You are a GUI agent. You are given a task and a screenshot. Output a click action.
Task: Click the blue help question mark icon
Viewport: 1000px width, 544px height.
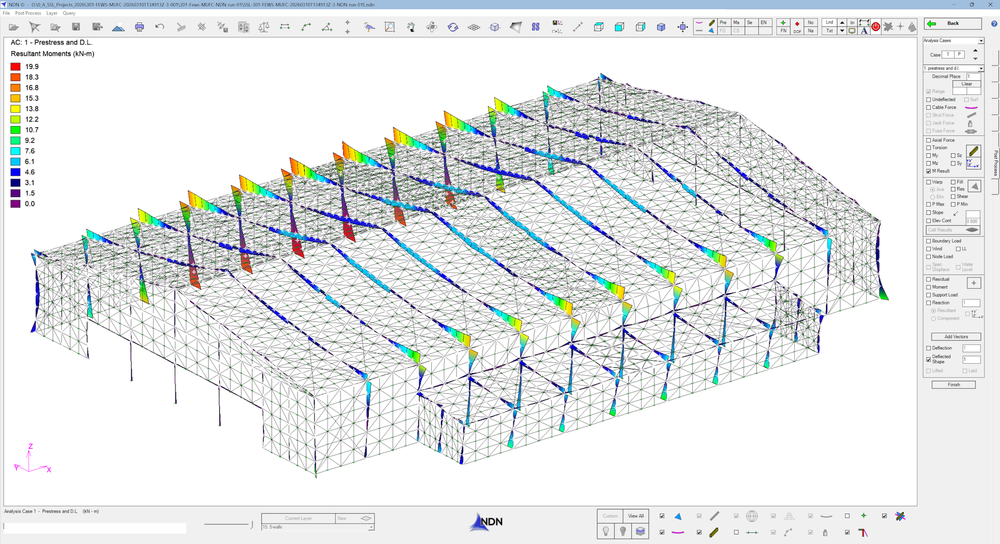click(994, 24)
